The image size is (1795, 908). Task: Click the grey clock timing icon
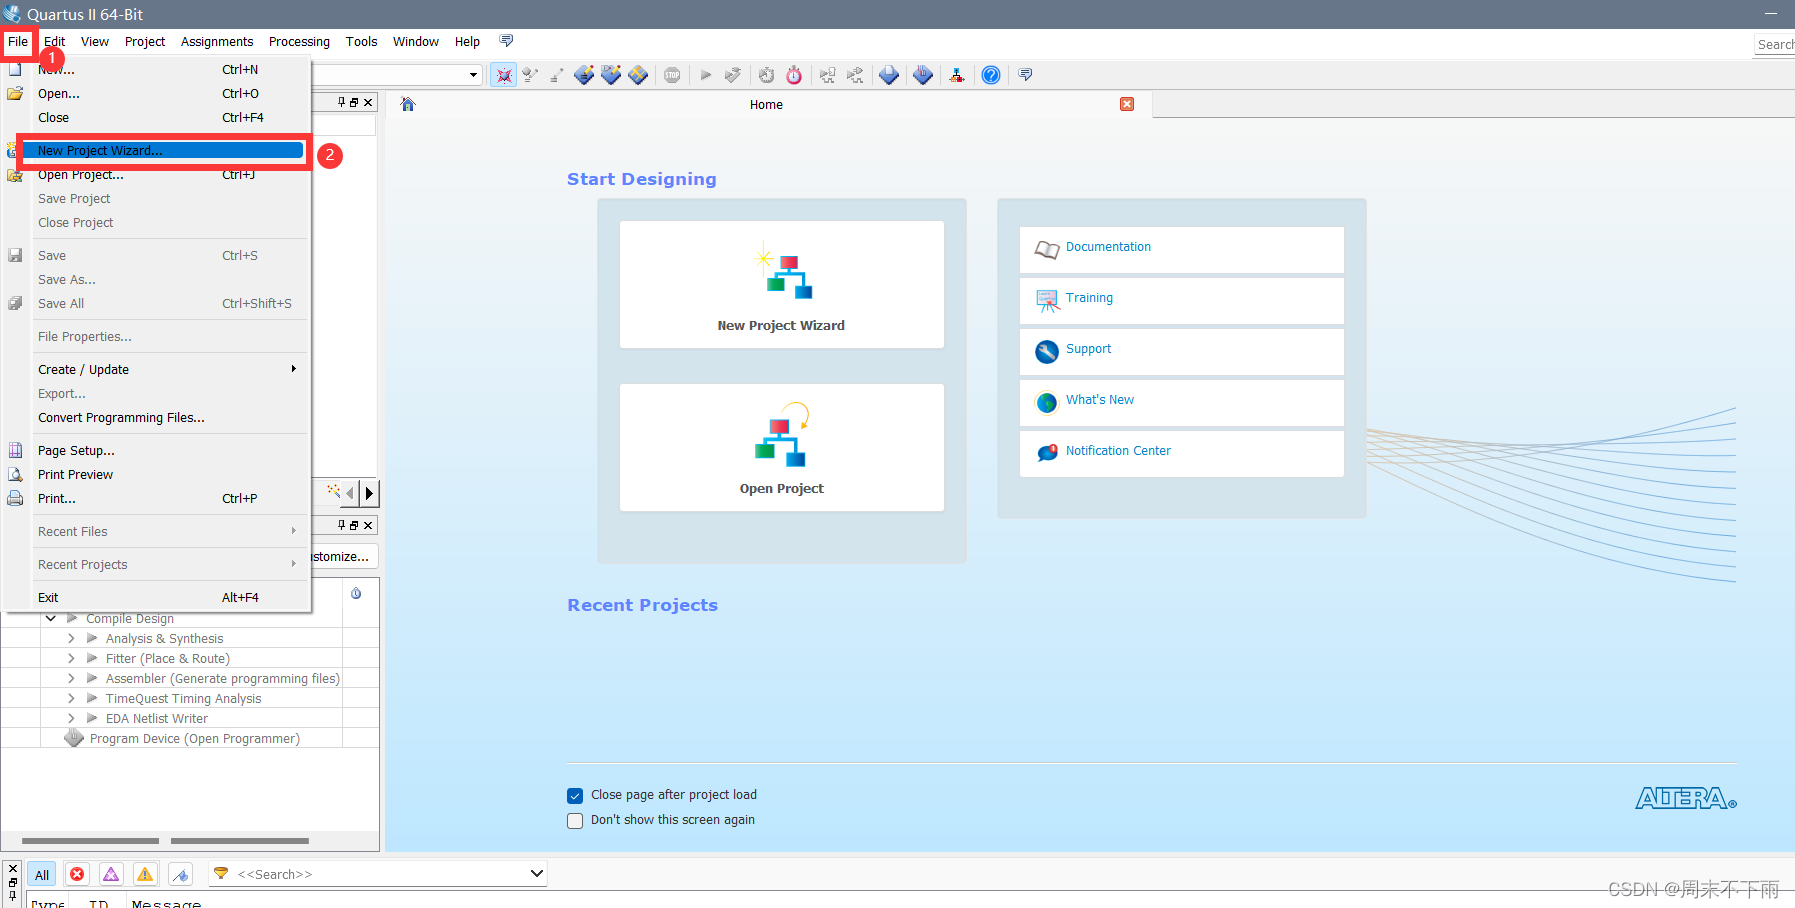767,75
